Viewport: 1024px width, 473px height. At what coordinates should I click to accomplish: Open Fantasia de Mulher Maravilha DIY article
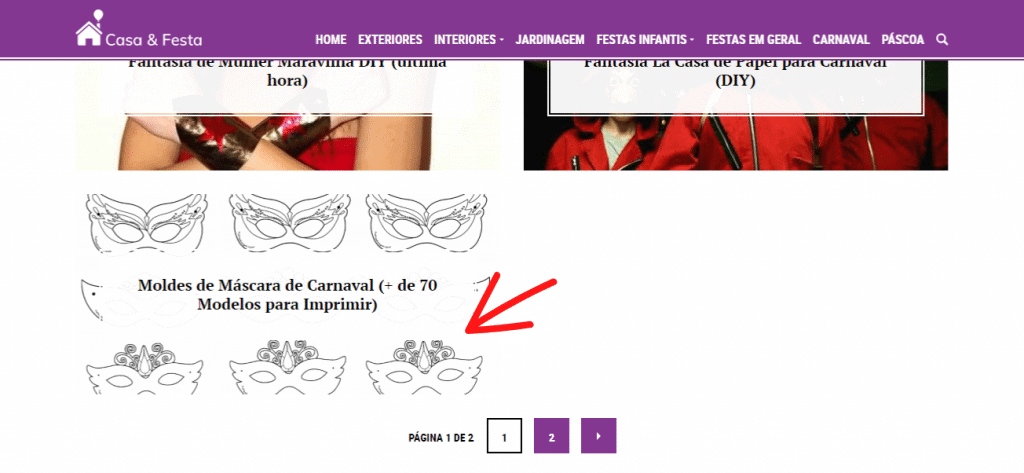[x=287, y=72]
